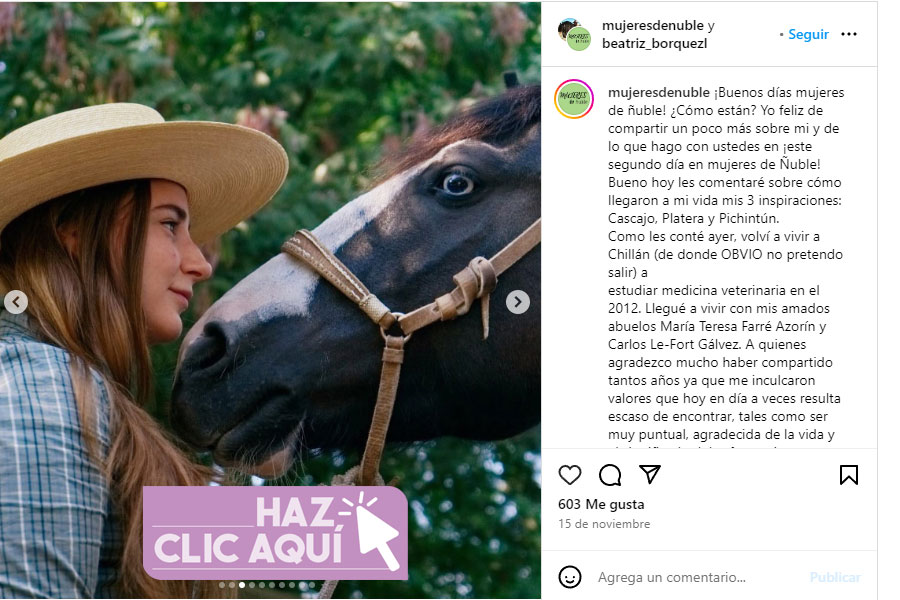Like the post with the heart icon
The width and height of the screenshot is (900, 600).
(x=569, y=475)
